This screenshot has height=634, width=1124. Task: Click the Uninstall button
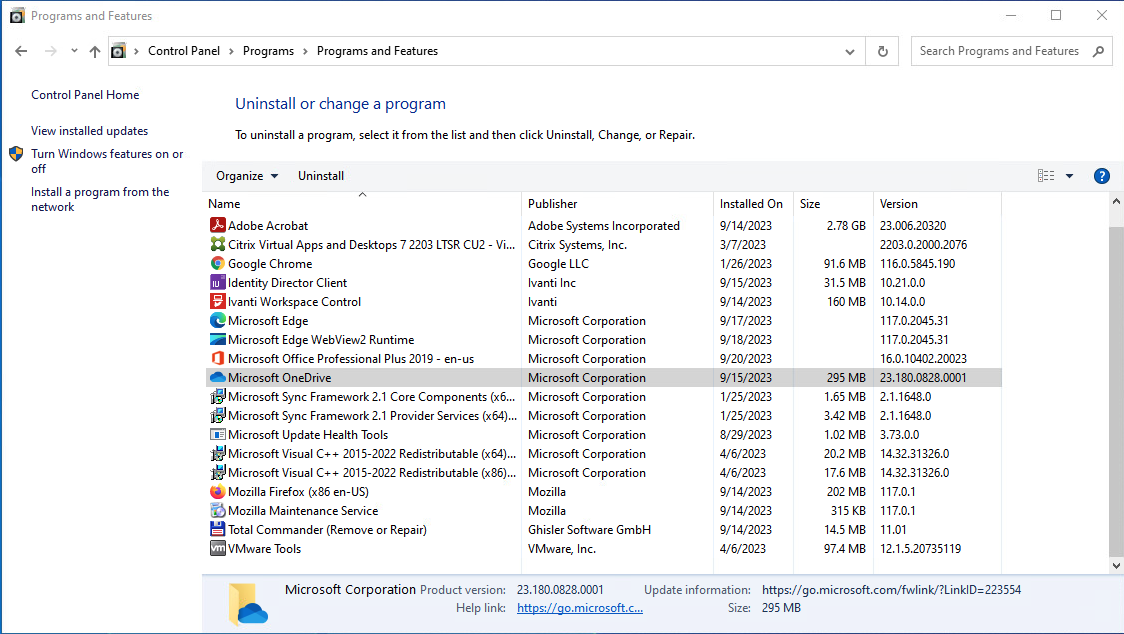click(x=320, y=176)
